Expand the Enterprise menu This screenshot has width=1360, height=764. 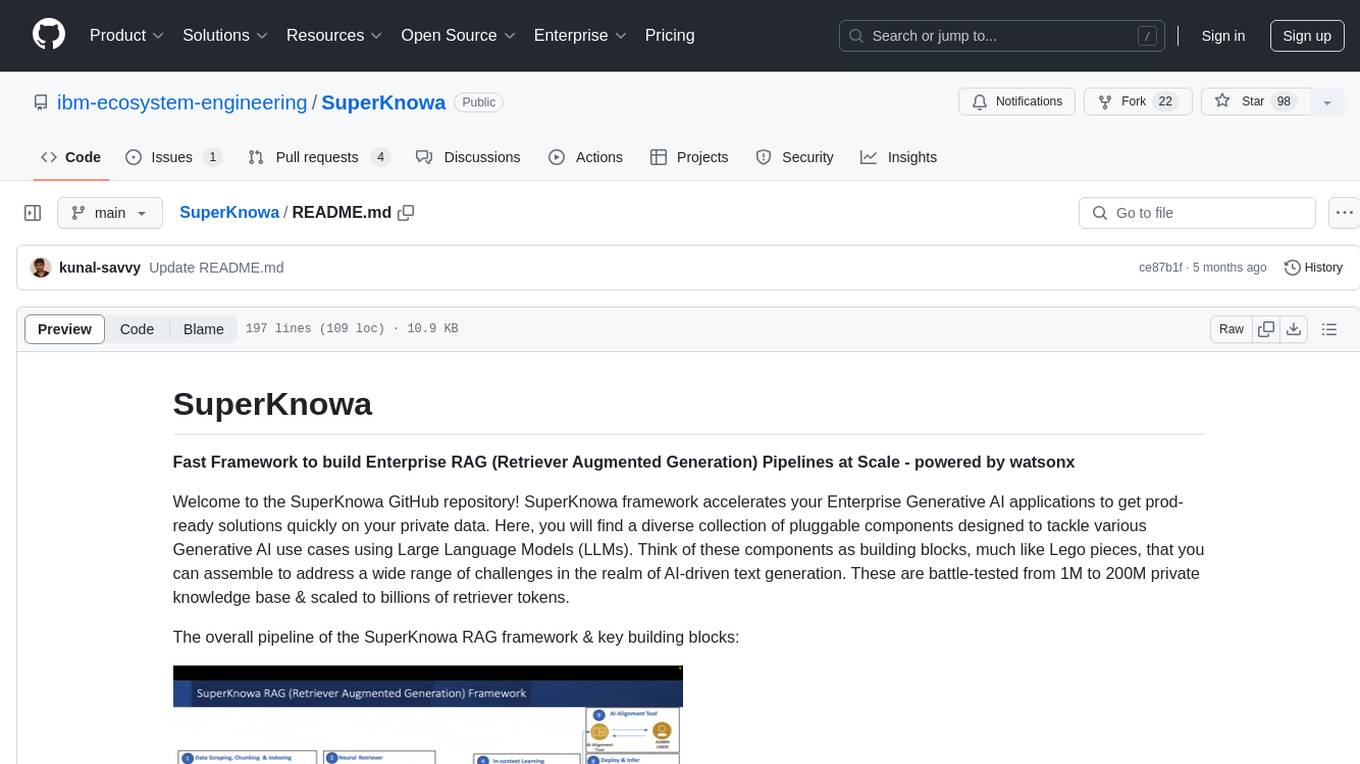pos(580,35)
